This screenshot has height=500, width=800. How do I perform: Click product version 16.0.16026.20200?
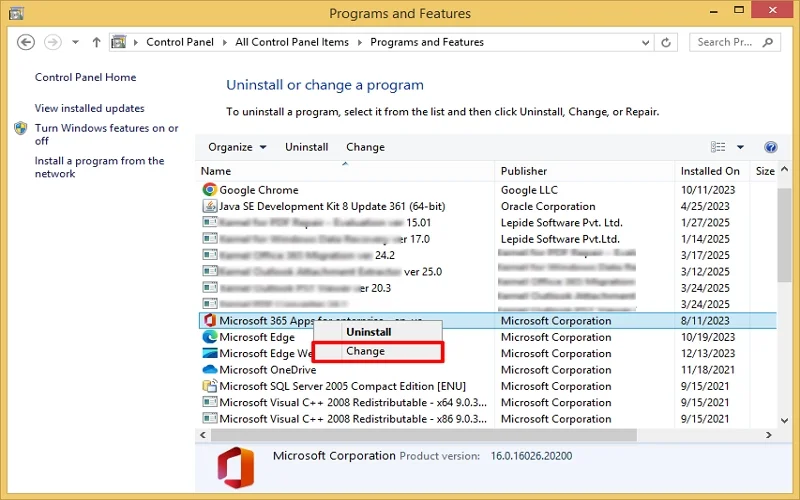click(531, 456)
